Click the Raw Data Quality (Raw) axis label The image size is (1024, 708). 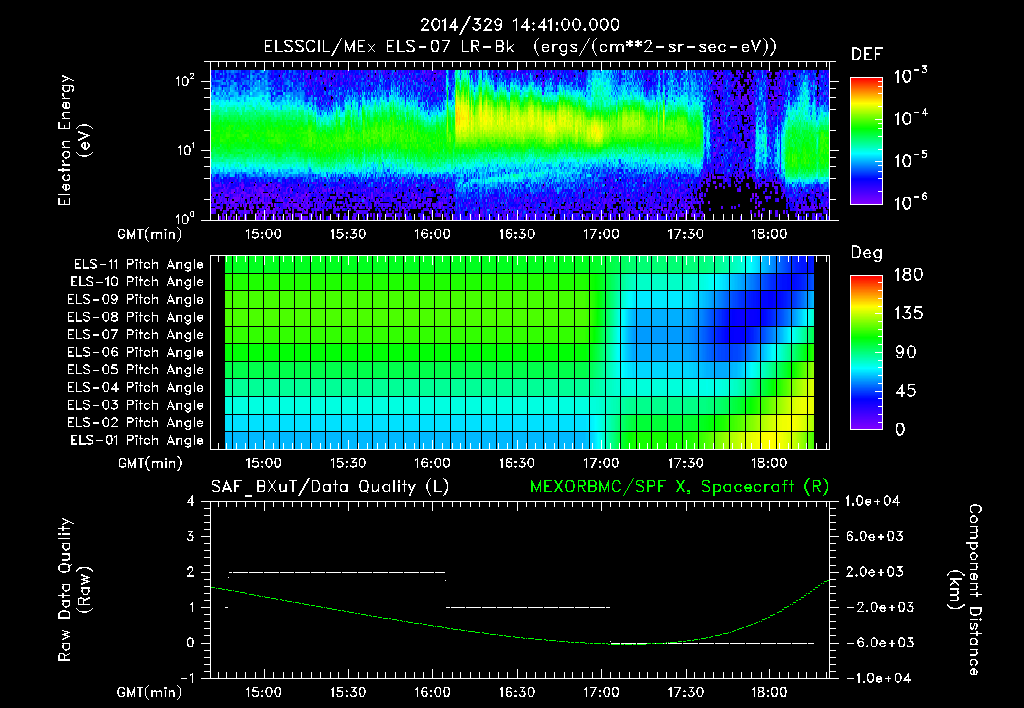(74, 590)
